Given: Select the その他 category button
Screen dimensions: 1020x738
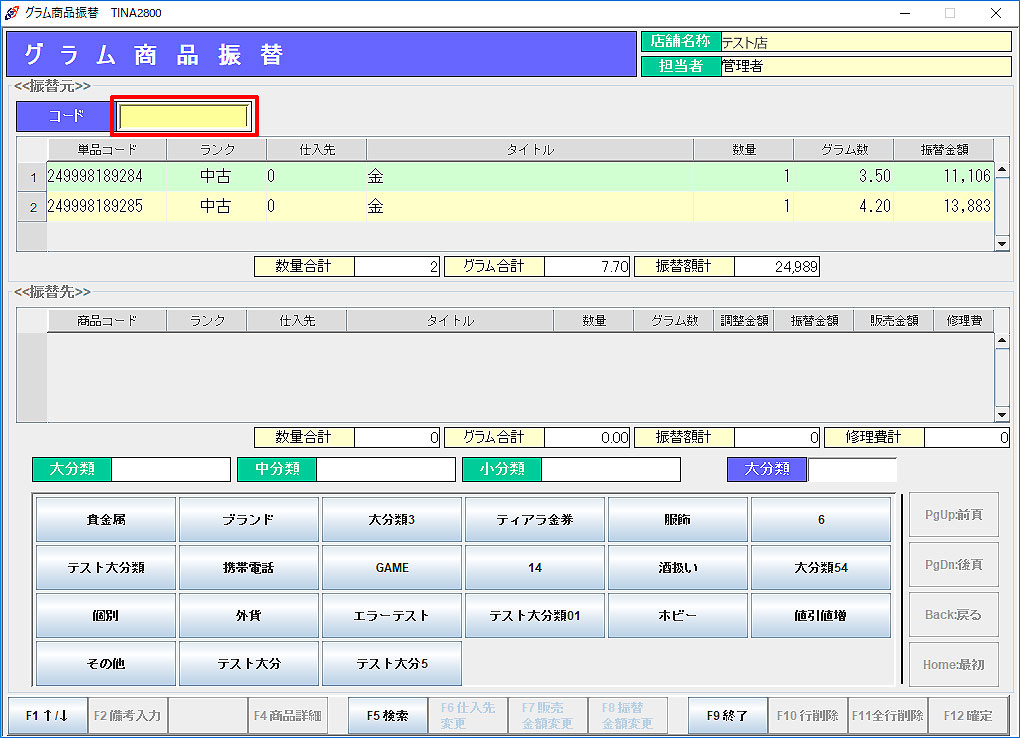Looking at the screenshot, I should 106,664.
